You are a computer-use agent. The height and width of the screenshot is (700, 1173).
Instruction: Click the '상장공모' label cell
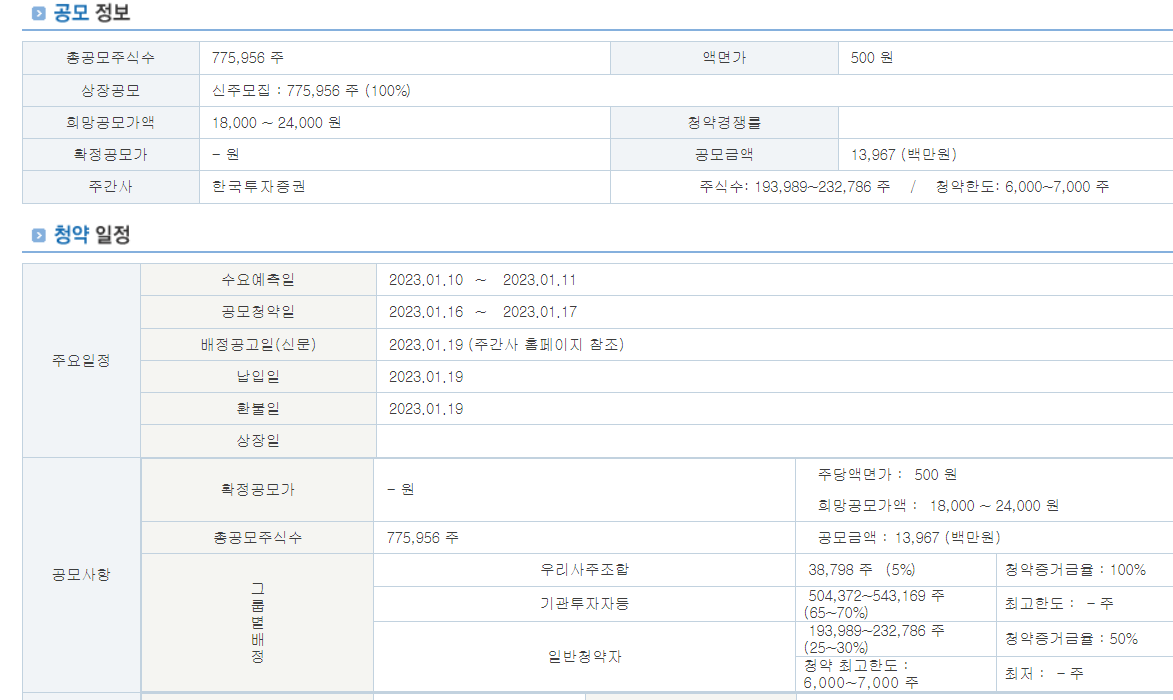[111, 90]
